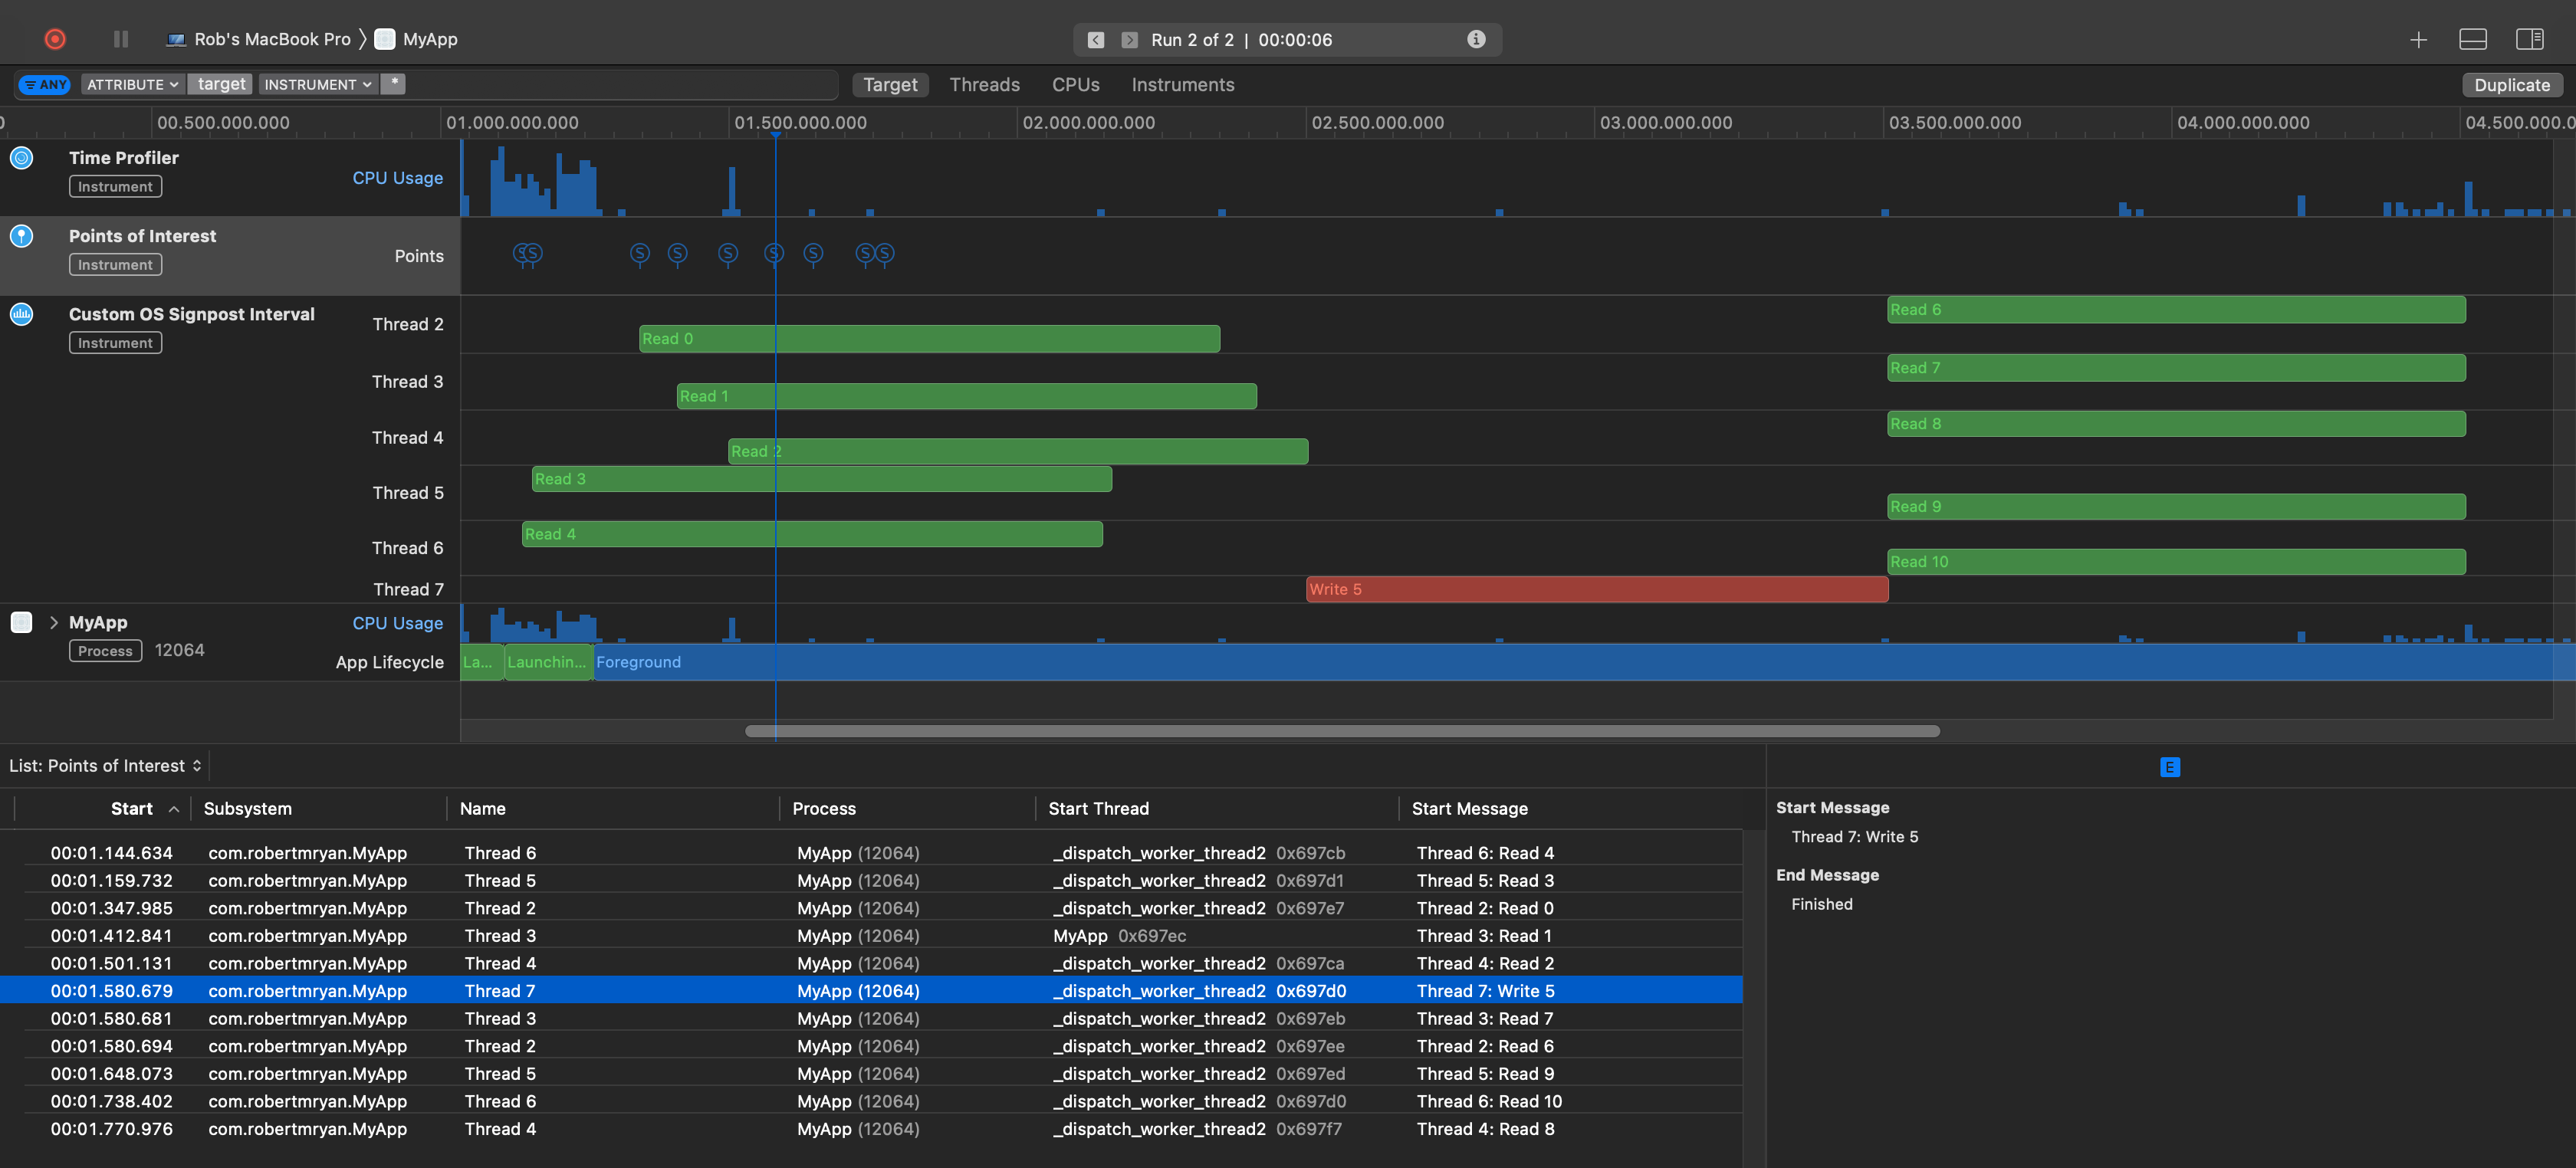Expand the MyApp process row
Image resolution: width=2576 pixels, height=1168 pixels.
pyautogui.click(x=53, y=622)
